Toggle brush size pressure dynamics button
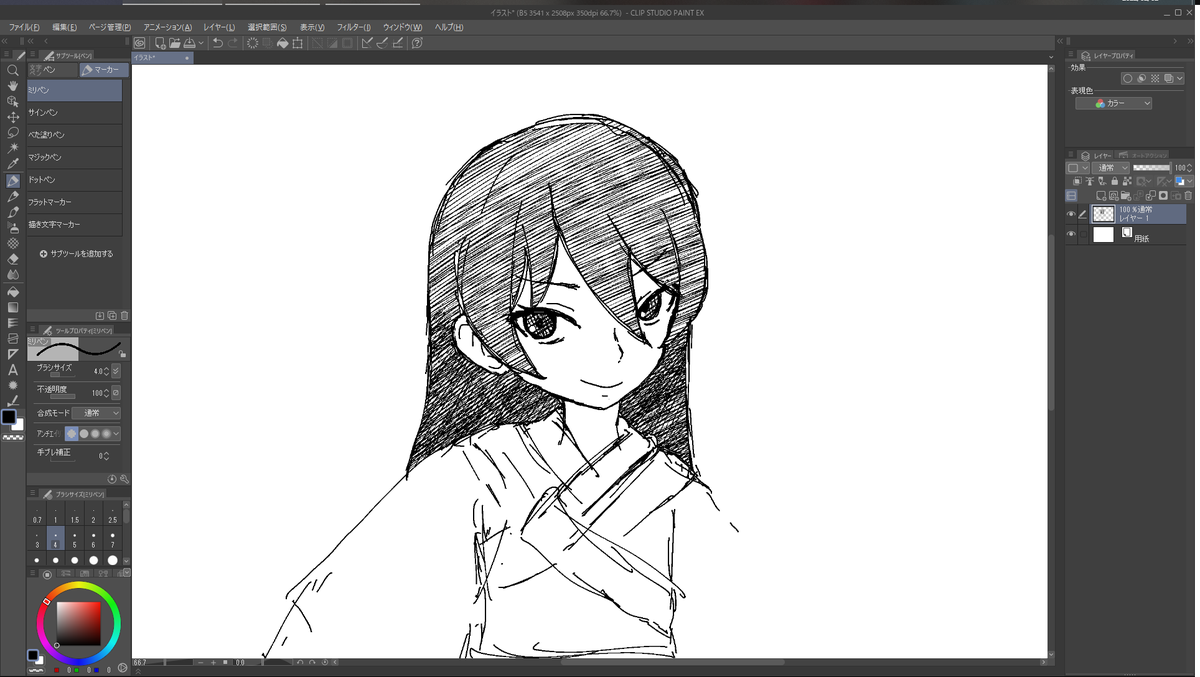1200x677 pixels. tap(116, 371)
